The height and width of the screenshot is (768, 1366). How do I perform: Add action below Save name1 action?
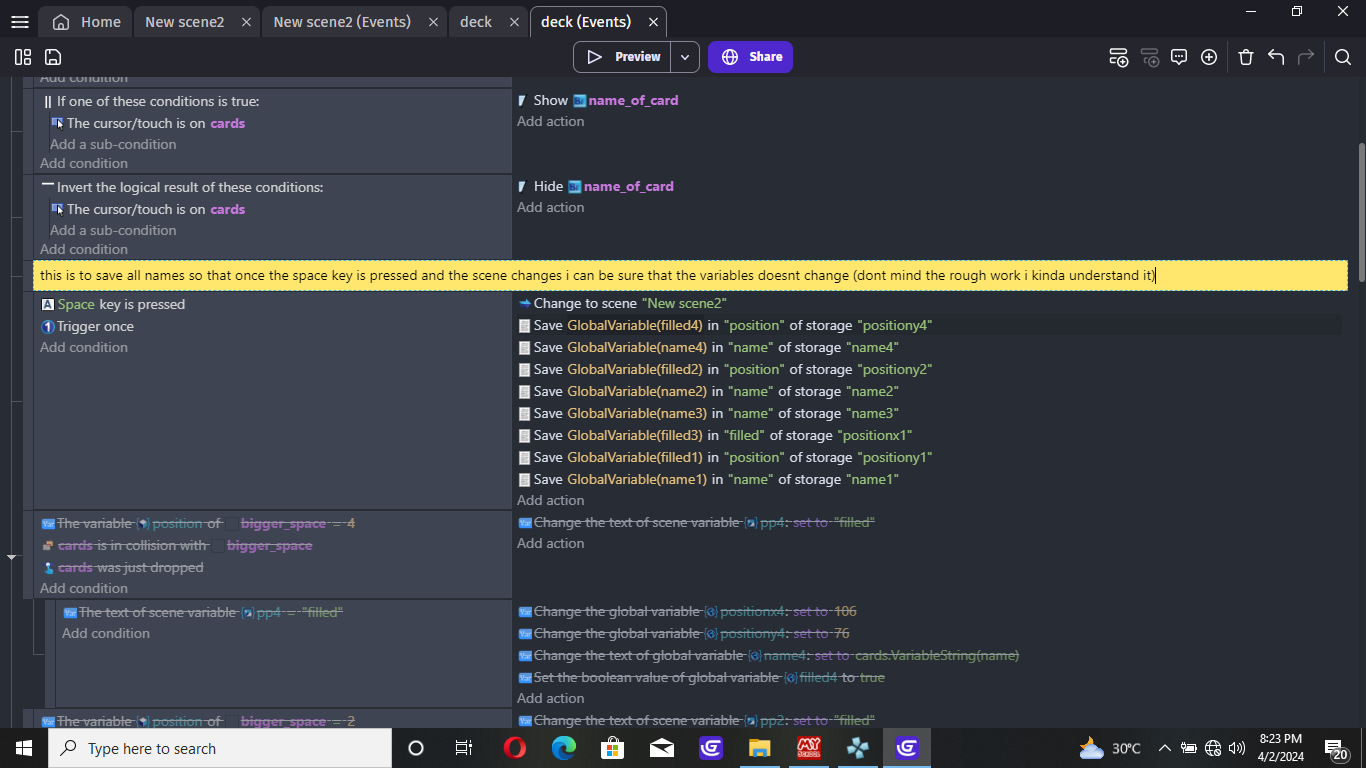(551, 501)
